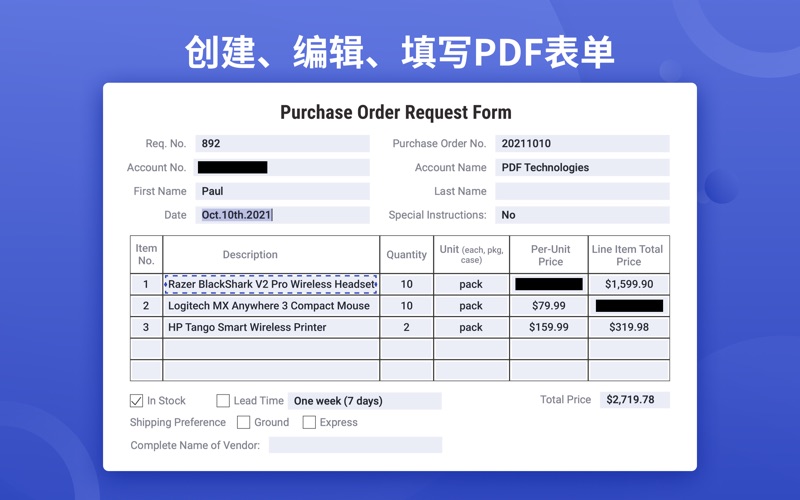Click per-unit price $159.99

pyautogui.click(x=549, y=327)
